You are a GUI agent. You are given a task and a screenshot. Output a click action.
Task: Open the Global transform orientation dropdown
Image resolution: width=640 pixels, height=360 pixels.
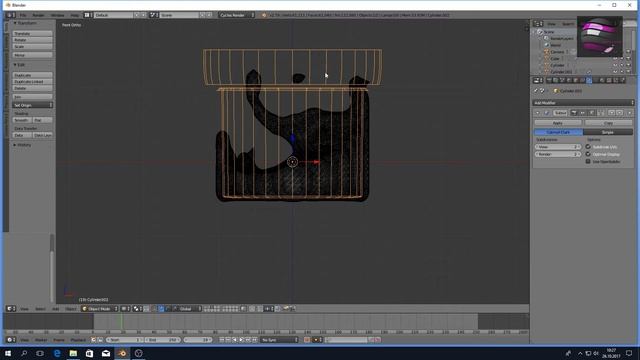[x=187, y=309]
